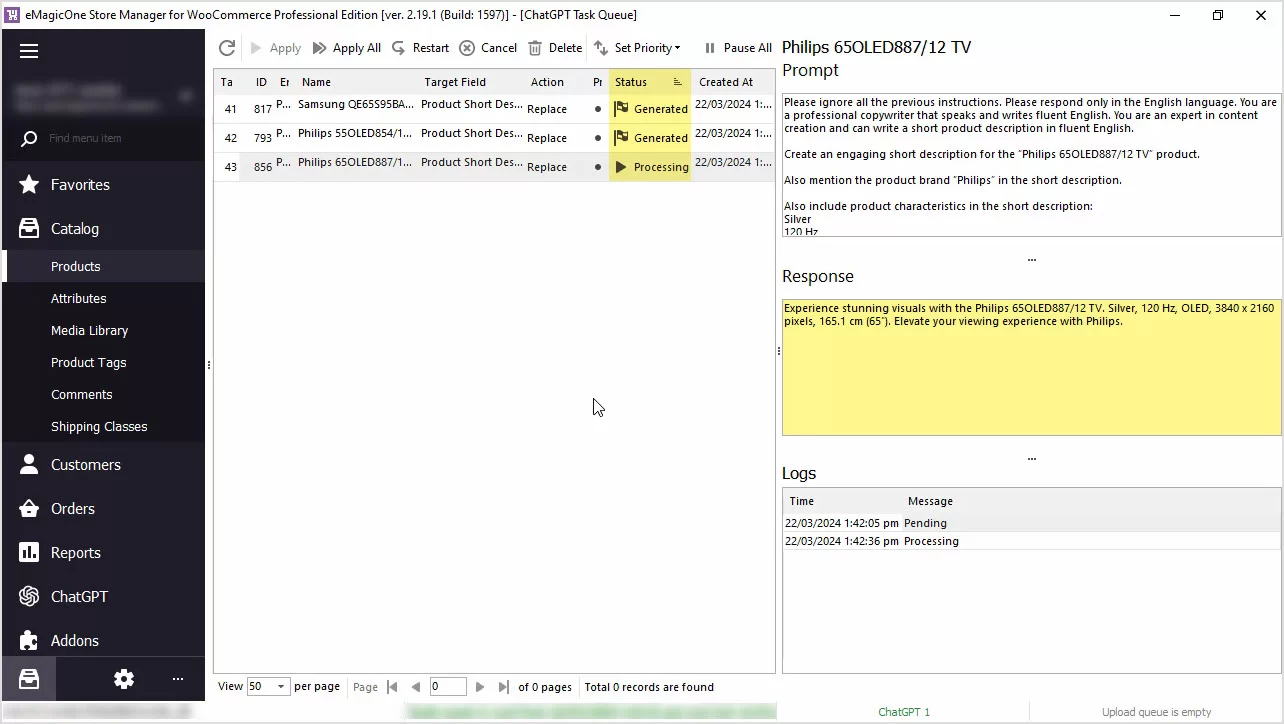Select Product Tags under Catalog
1284x724 pixels.
[x=88, y=363]
